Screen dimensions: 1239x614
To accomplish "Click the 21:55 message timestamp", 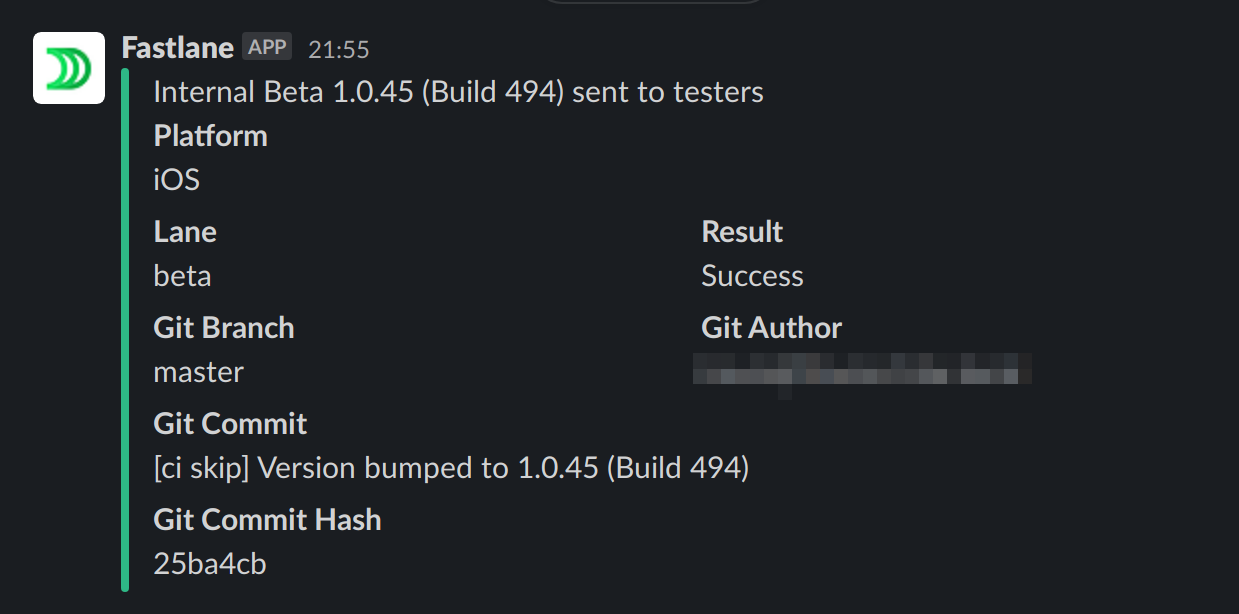I will click(339, 49).
